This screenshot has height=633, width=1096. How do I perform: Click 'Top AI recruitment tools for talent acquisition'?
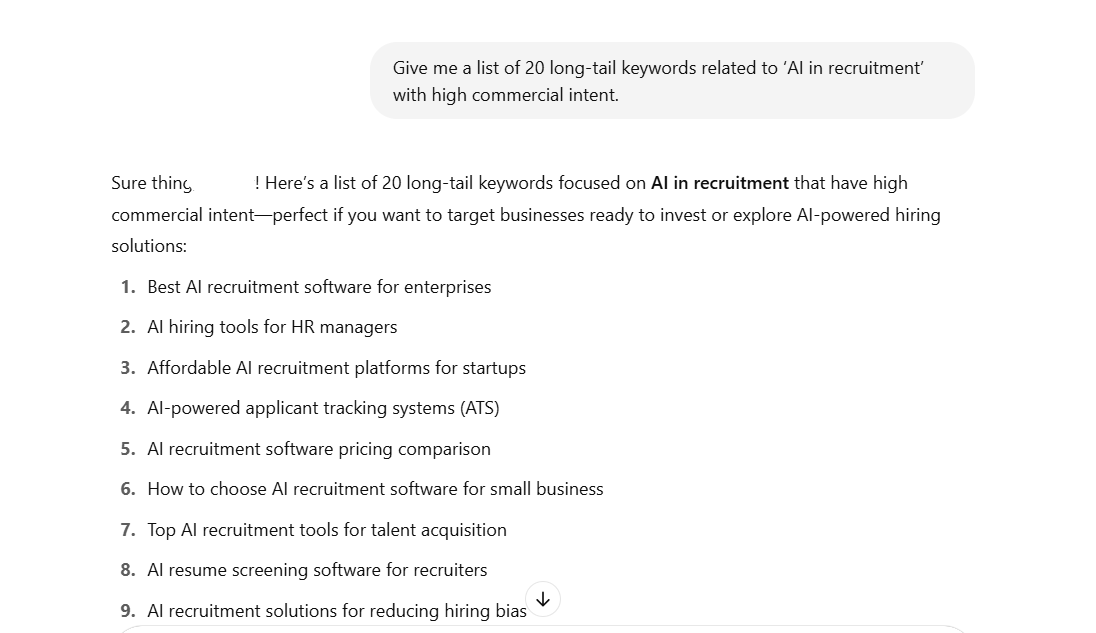click(327, 530)
